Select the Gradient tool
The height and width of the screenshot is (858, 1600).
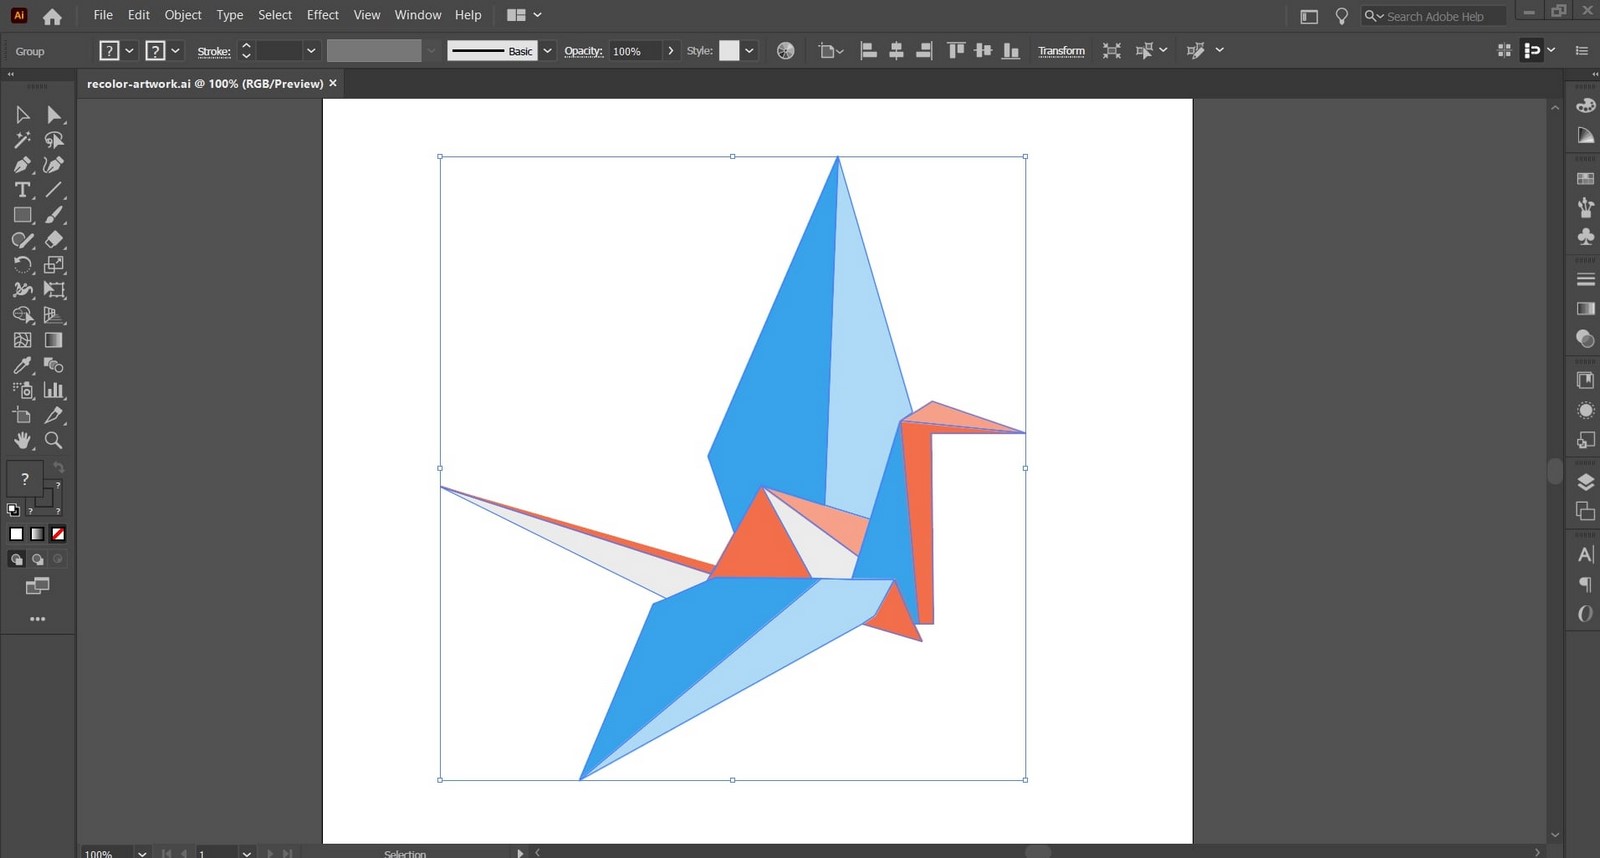pos(54,340)
